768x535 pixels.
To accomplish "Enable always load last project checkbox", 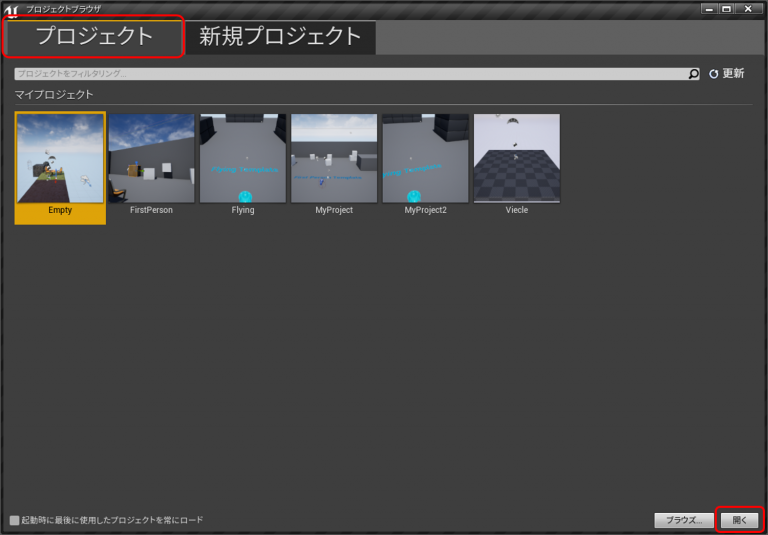I will coord(14,520).
